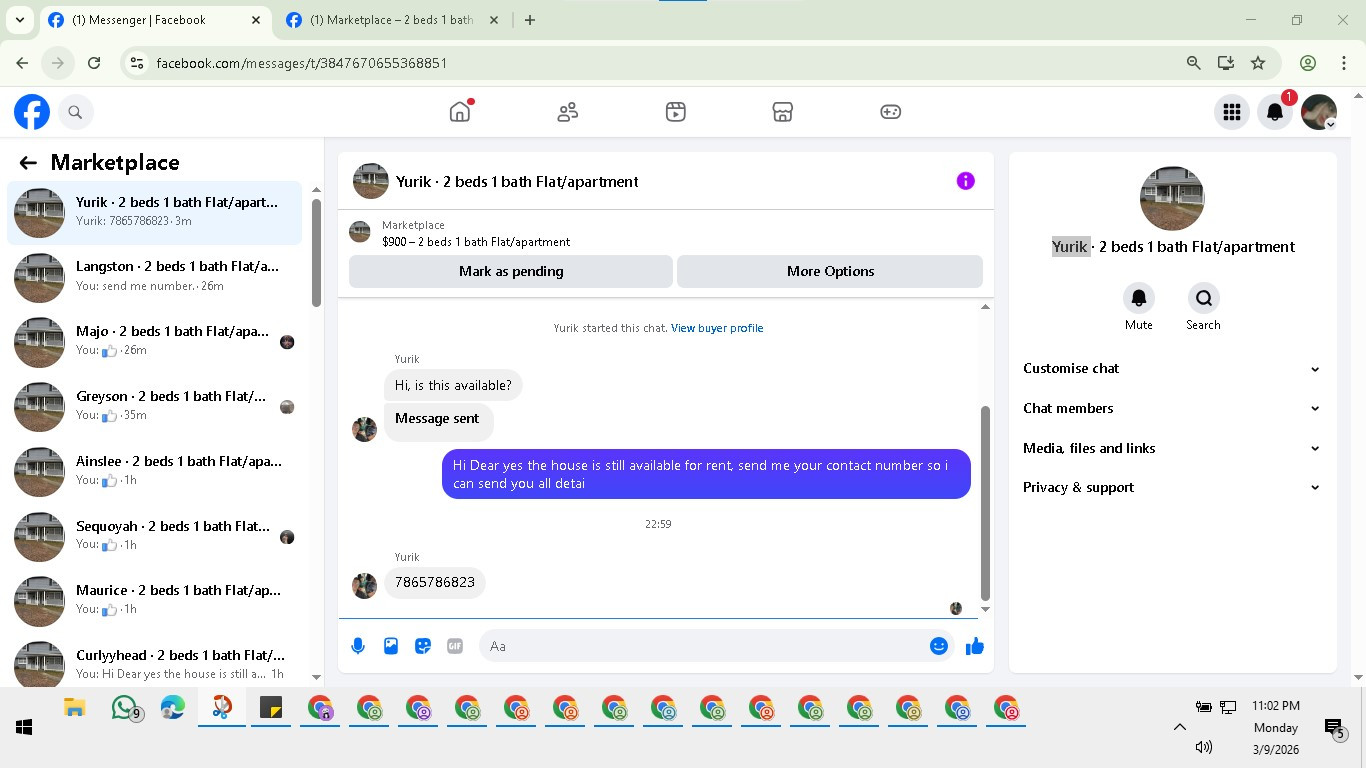This screenshot has width=1366, height=768.
Task: Expand Privacy & support section
Action: (1171, 487)
